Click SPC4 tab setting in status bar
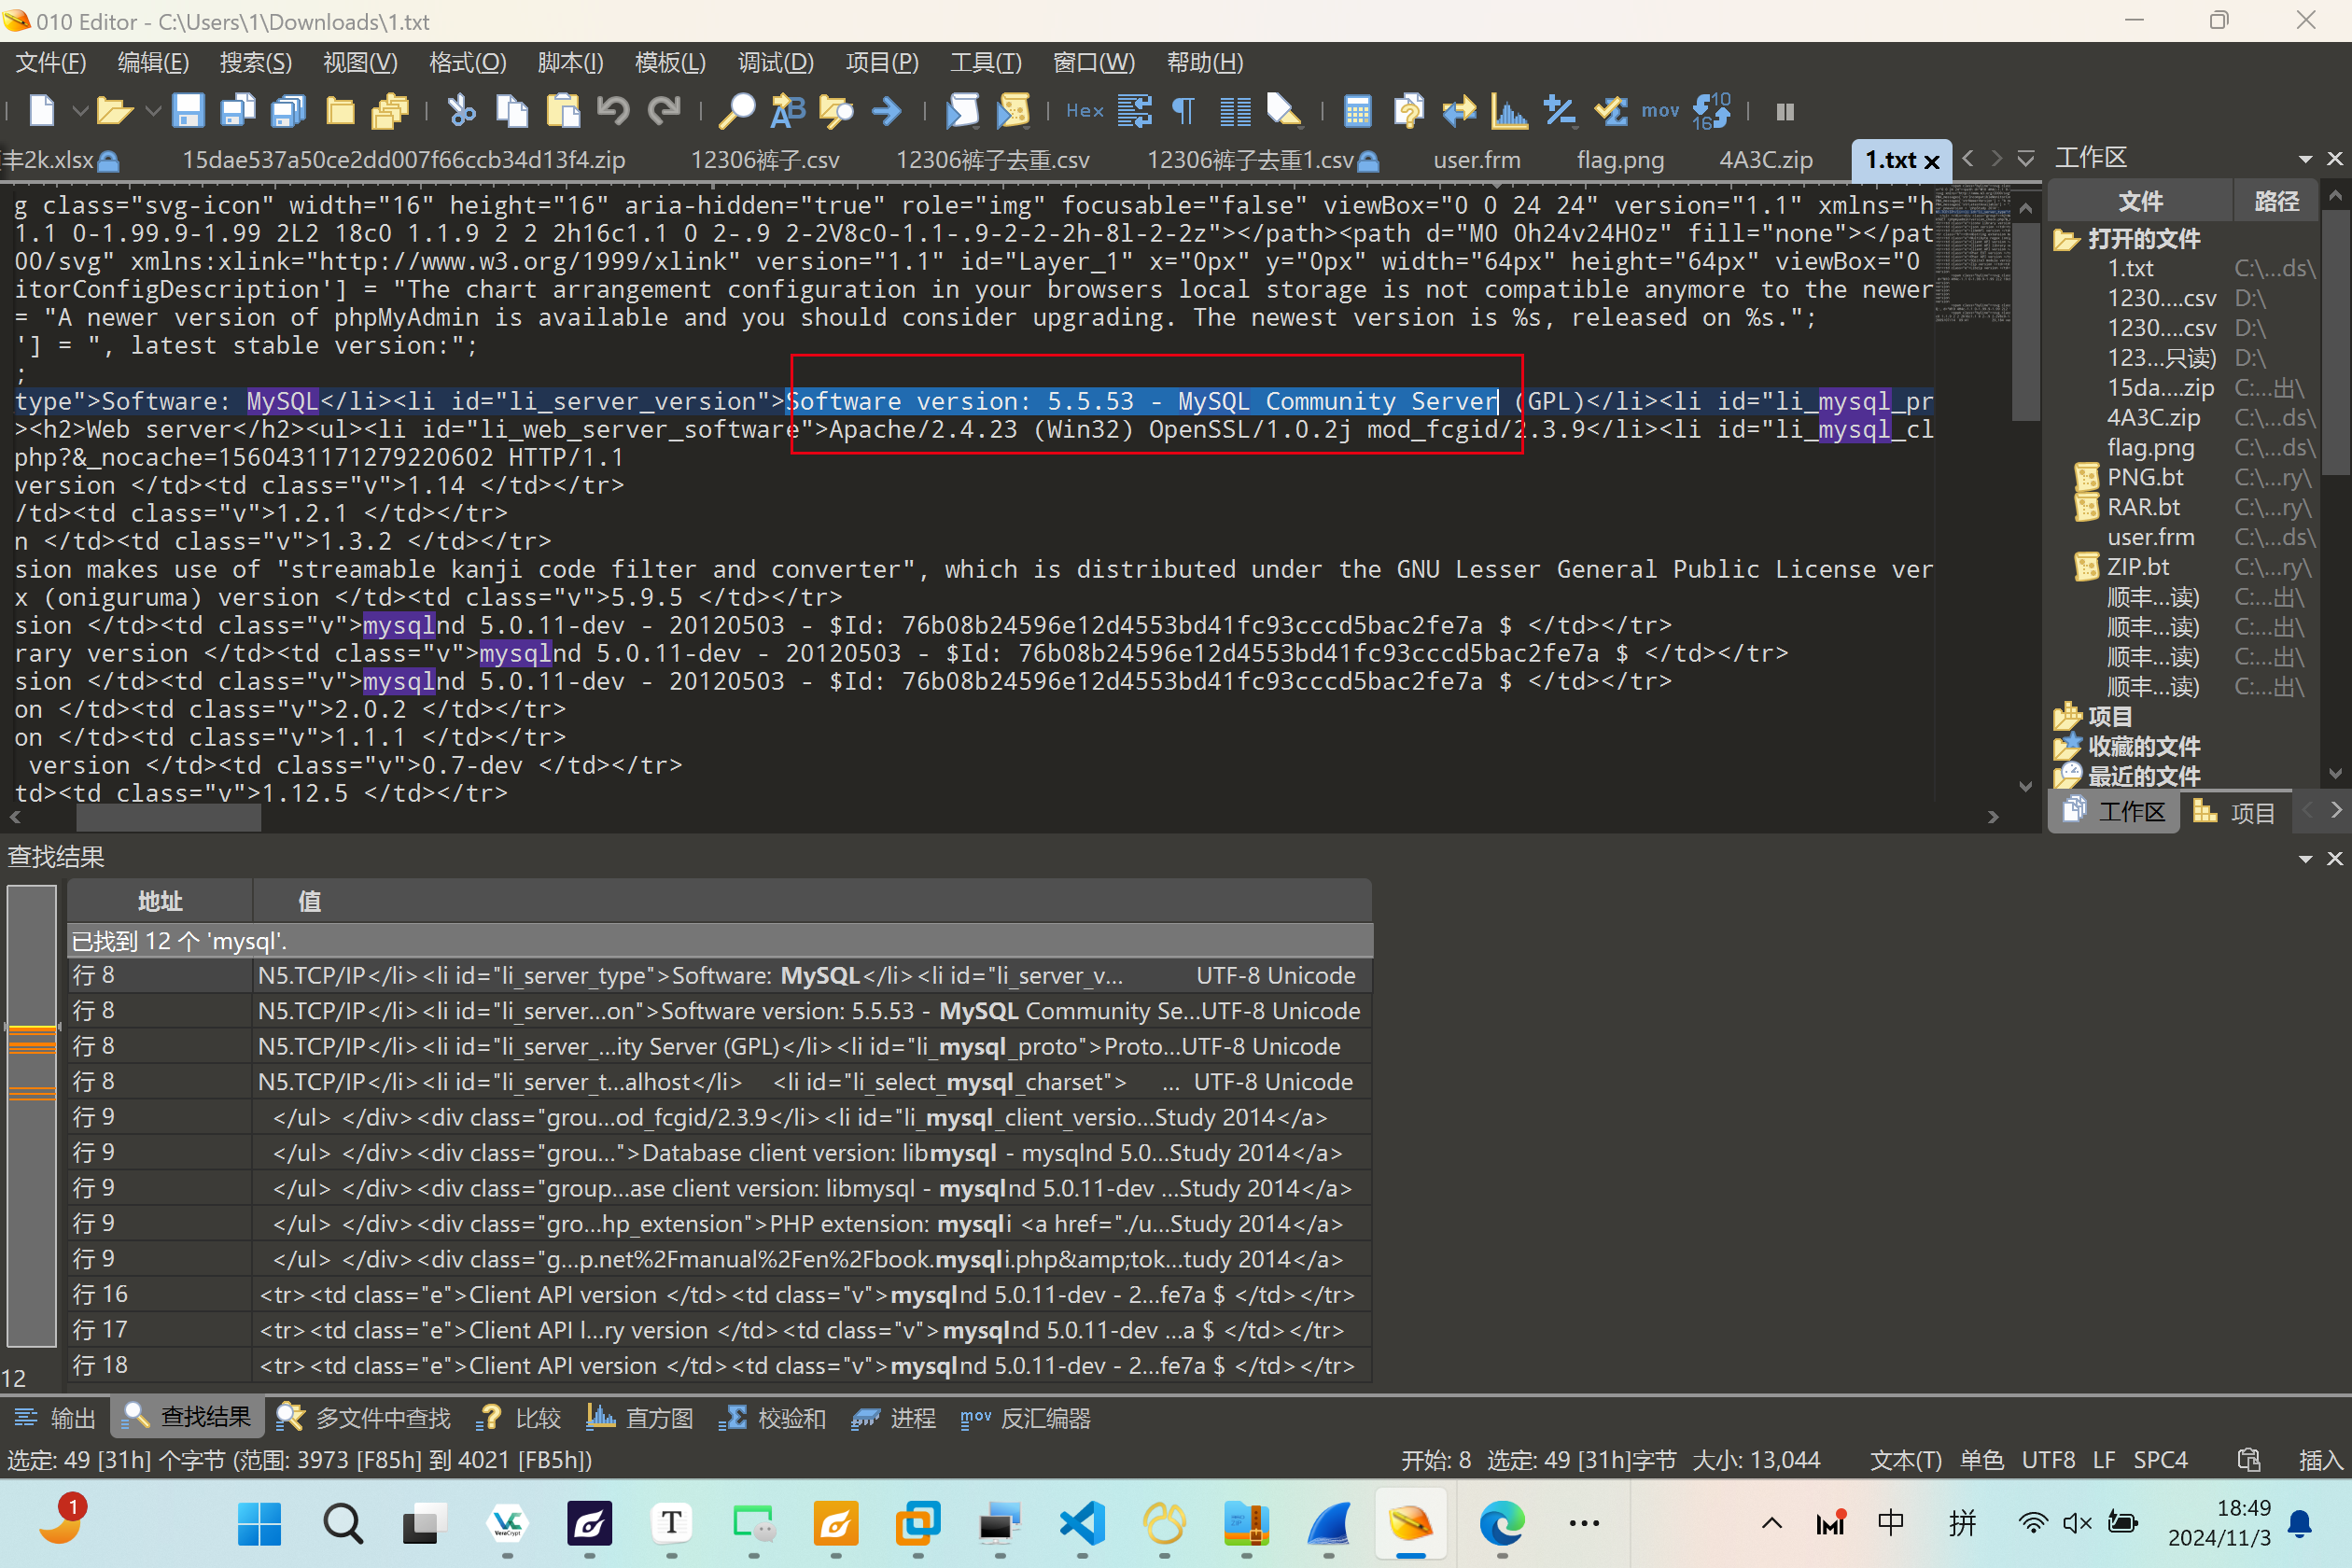This screenshot has width=2352, height=1568. coord(2160,1460)
